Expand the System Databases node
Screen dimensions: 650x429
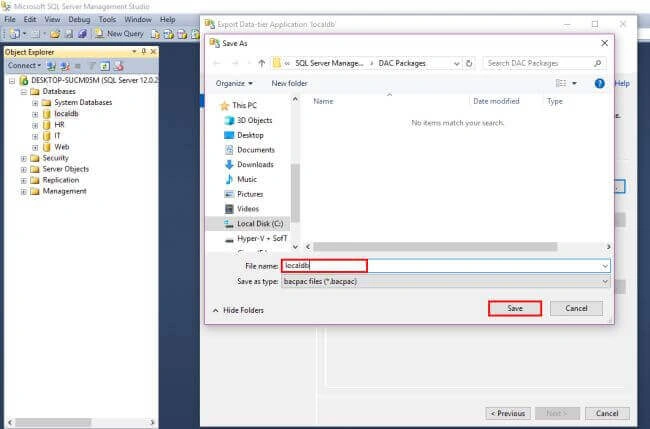point(35,103)
